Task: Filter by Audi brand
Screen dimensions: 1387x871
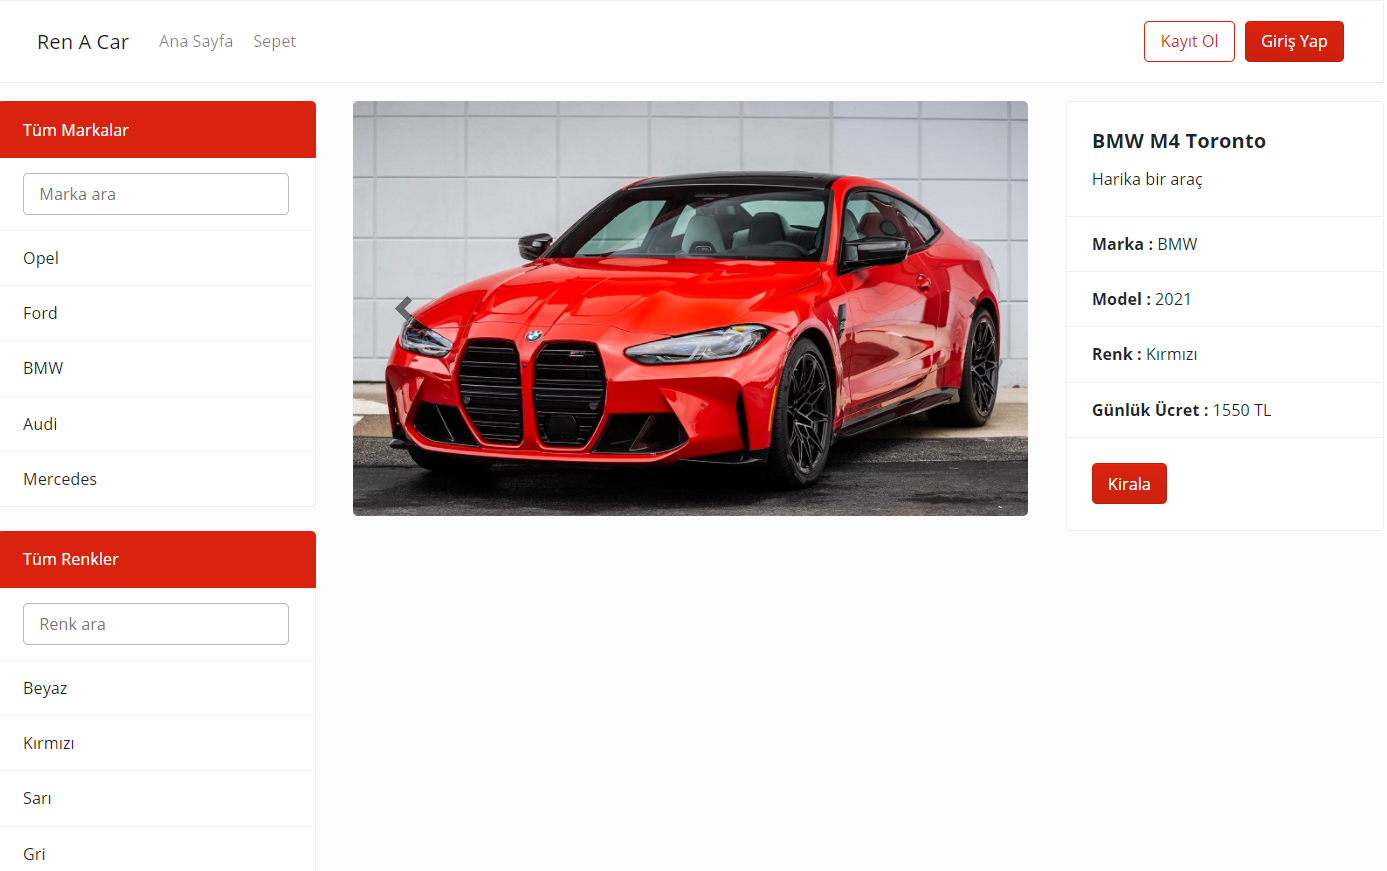Action: 158,424
